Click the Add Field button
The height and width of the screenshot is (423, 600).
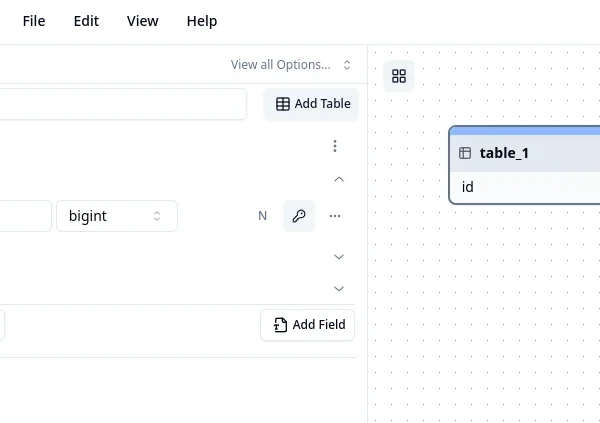(308, 325)
